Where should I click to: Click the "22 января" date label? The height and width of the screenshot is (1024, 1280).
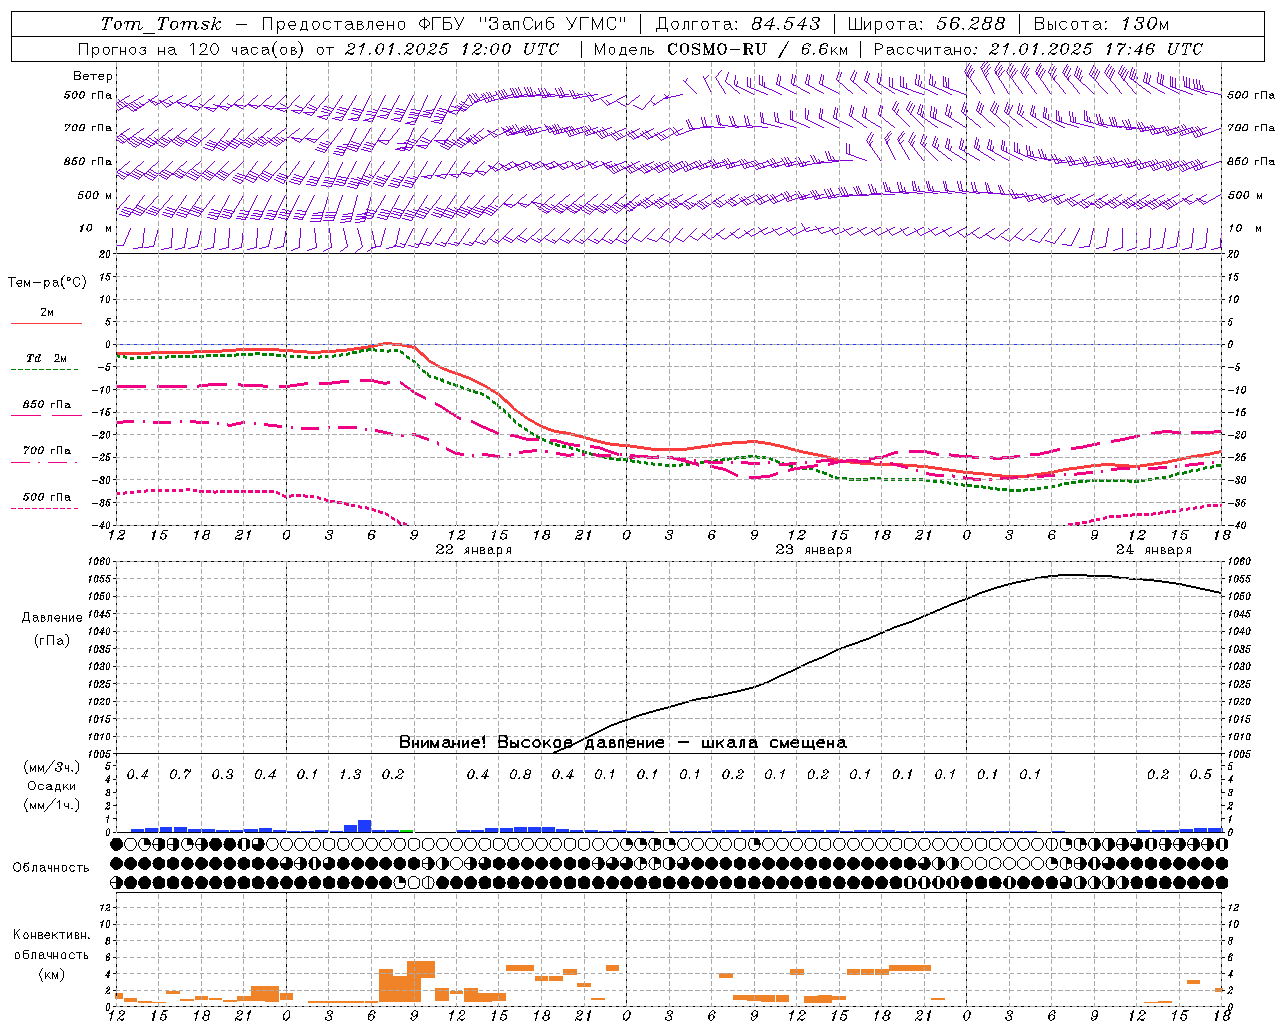click(x=473, y=550)
